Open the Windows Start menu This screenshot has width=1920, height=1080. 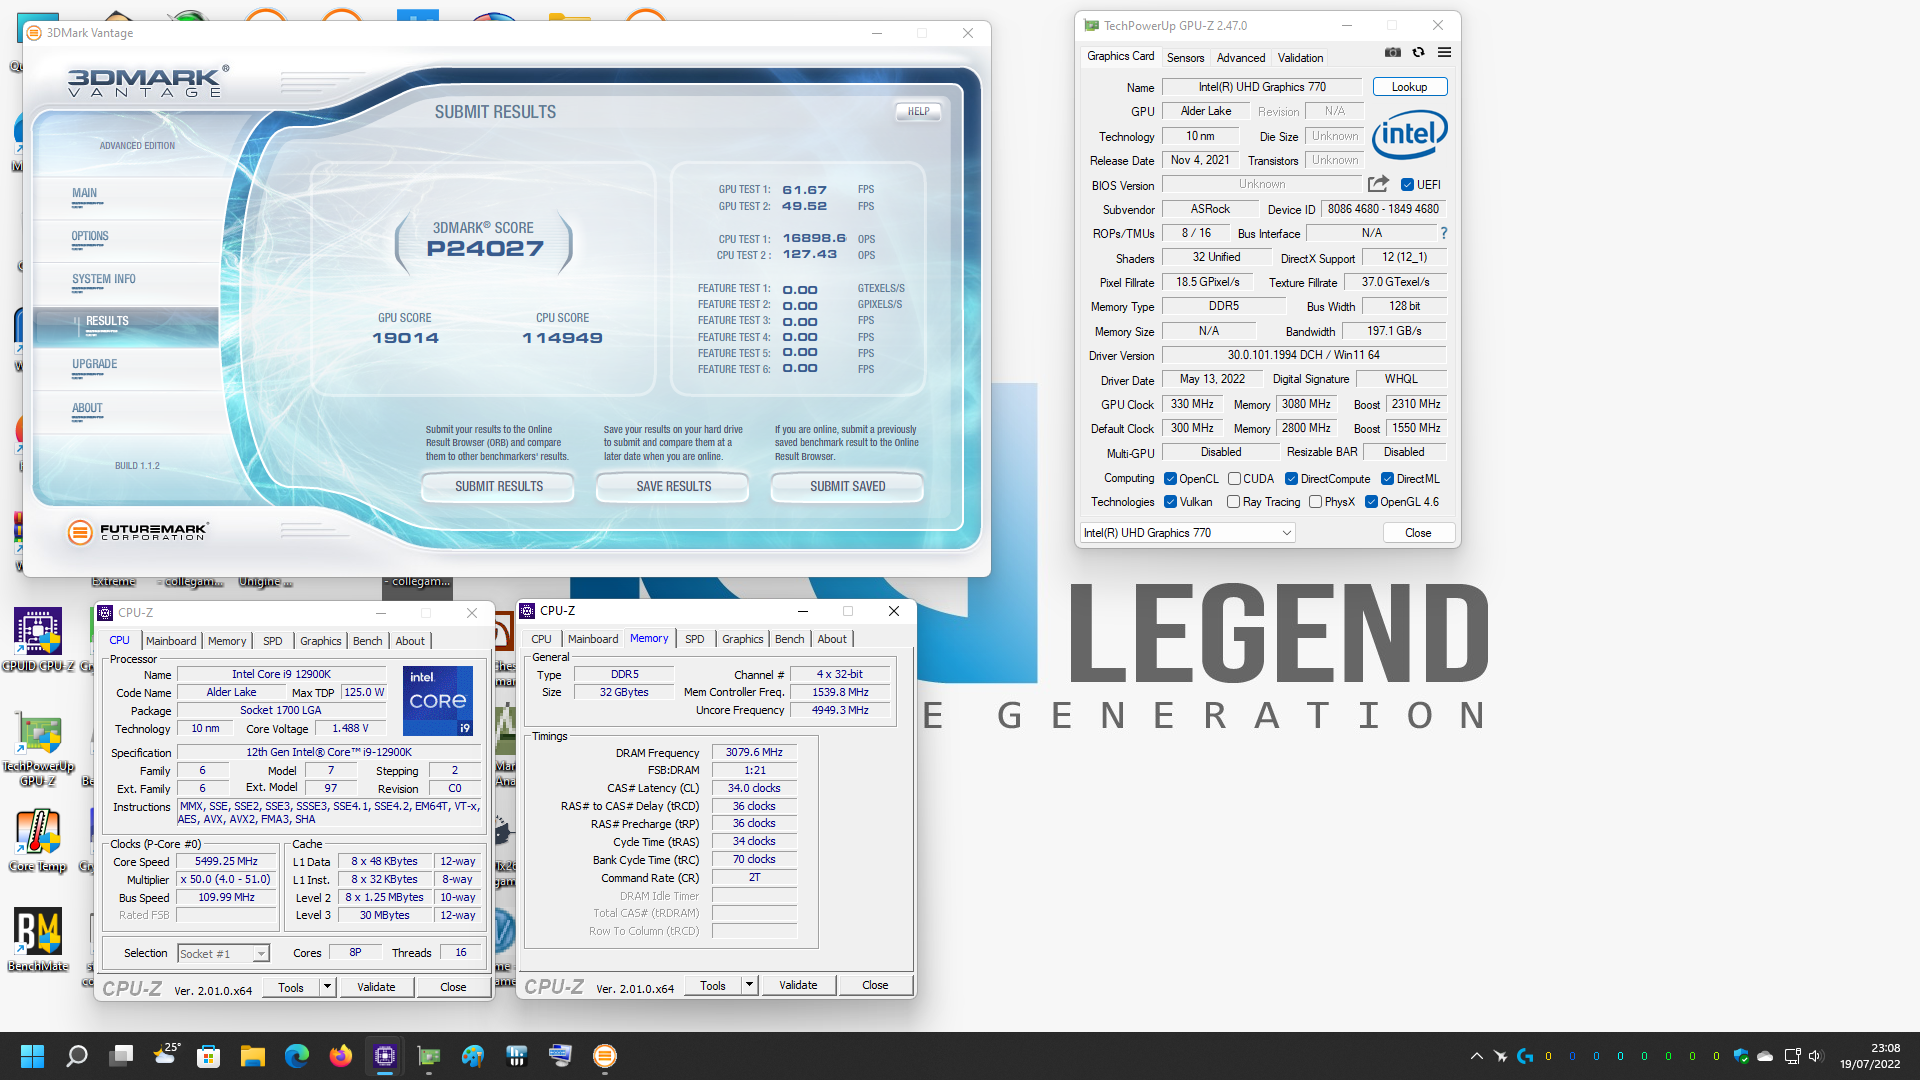(32, 1056)
